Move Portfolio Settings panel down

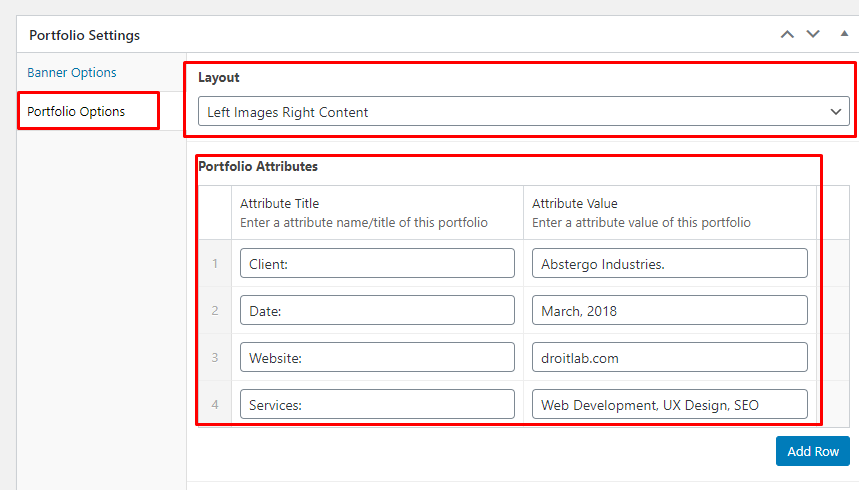click(x=813, y=34)
